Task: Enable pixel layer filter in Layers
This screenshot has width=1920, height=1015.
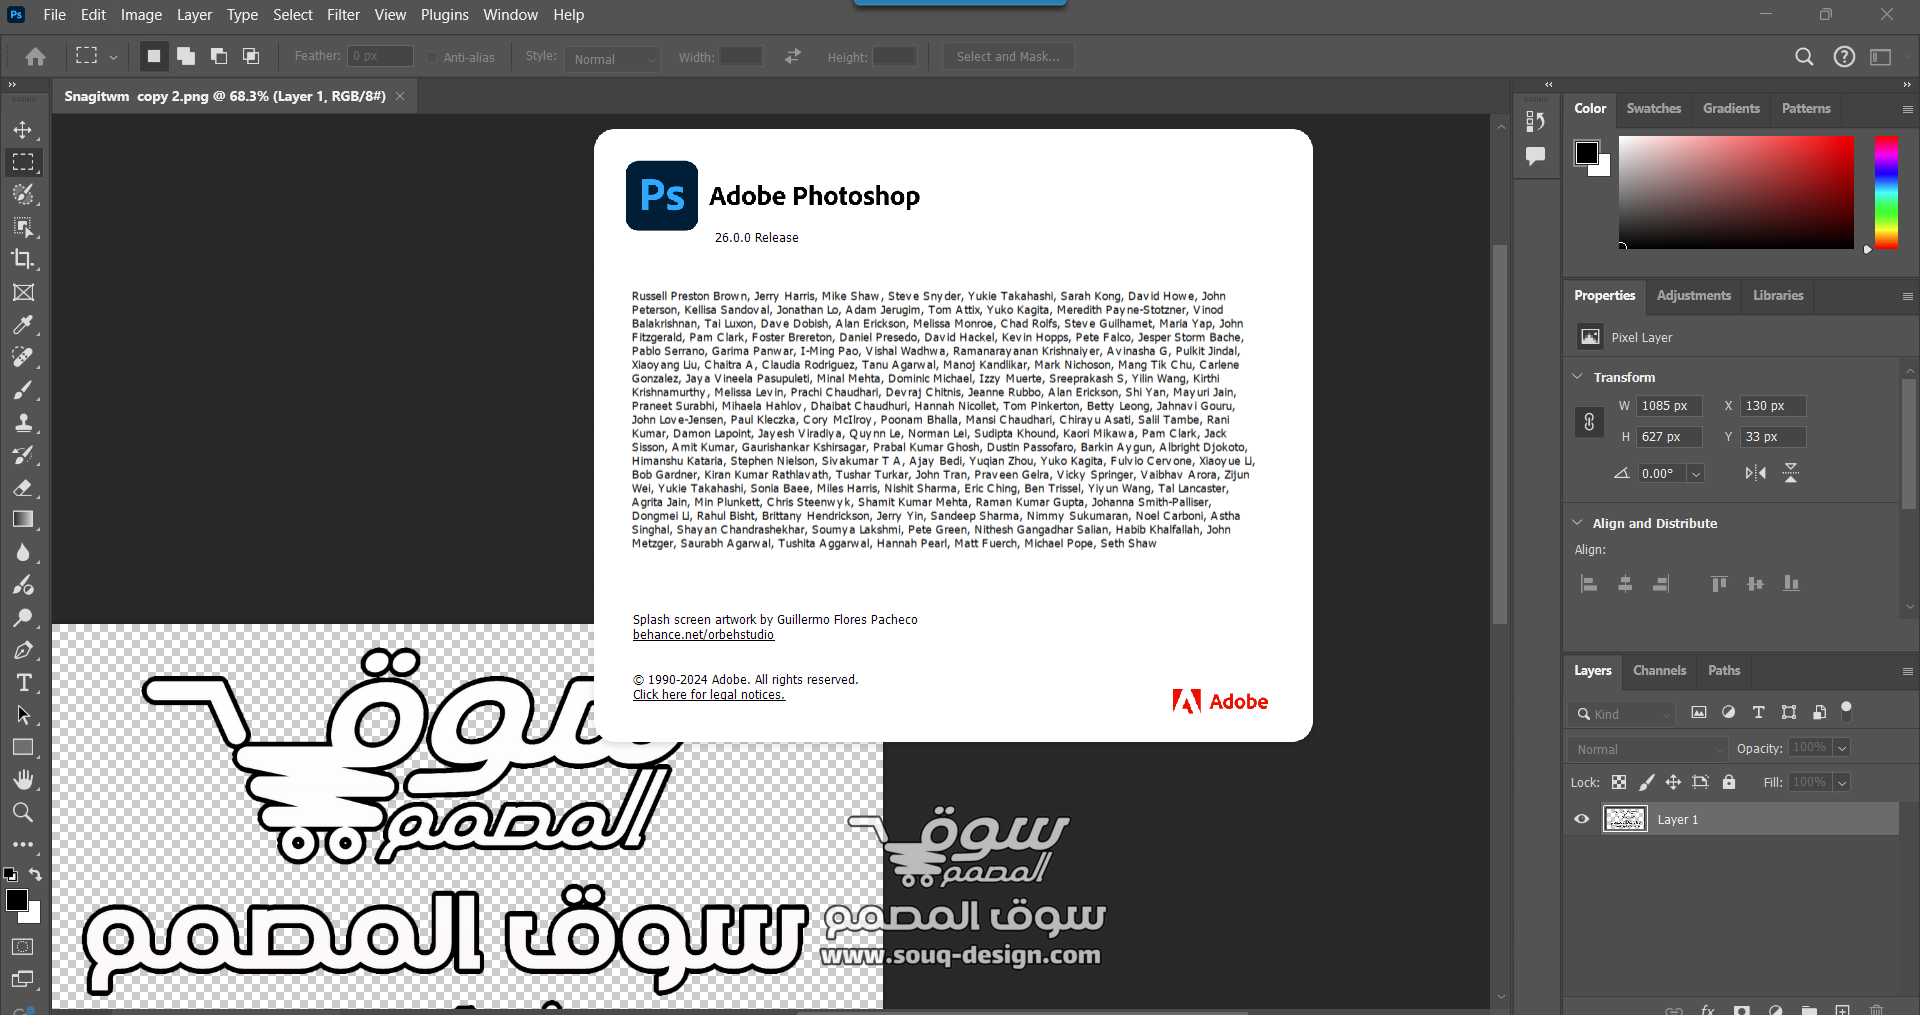Action: pos(1699,713)
